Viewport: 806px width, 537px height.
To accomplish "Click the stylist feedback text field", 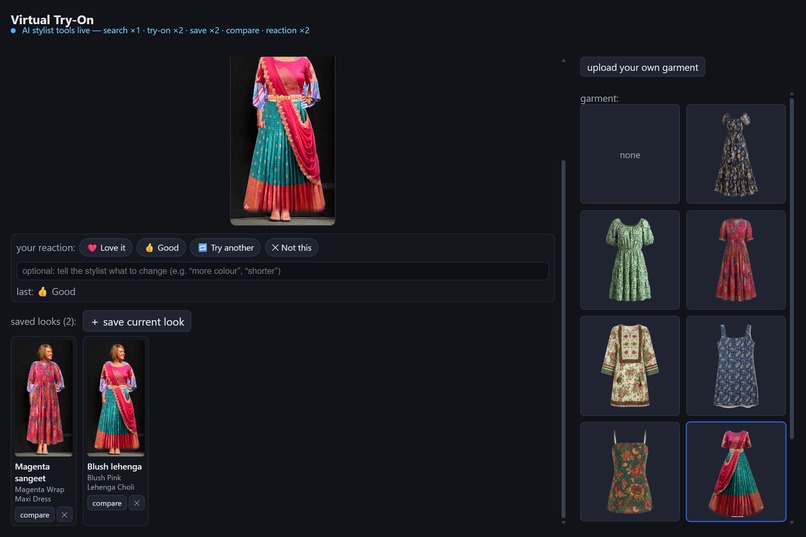I will [282, 271].
